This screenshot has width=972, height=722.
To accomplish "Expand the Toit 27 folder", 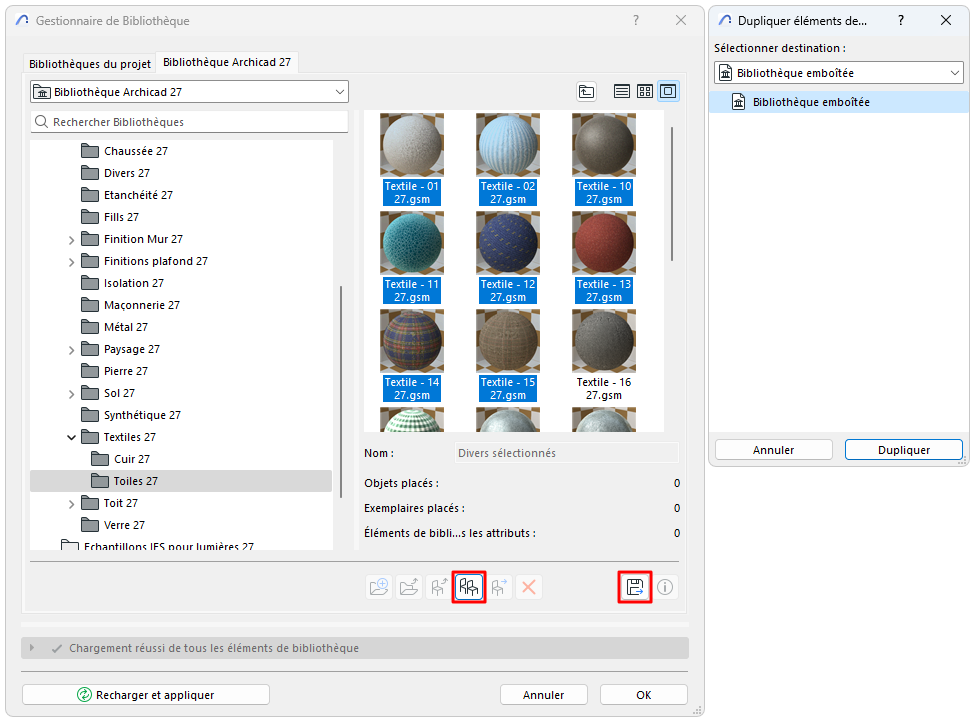I will pos(71,504).
